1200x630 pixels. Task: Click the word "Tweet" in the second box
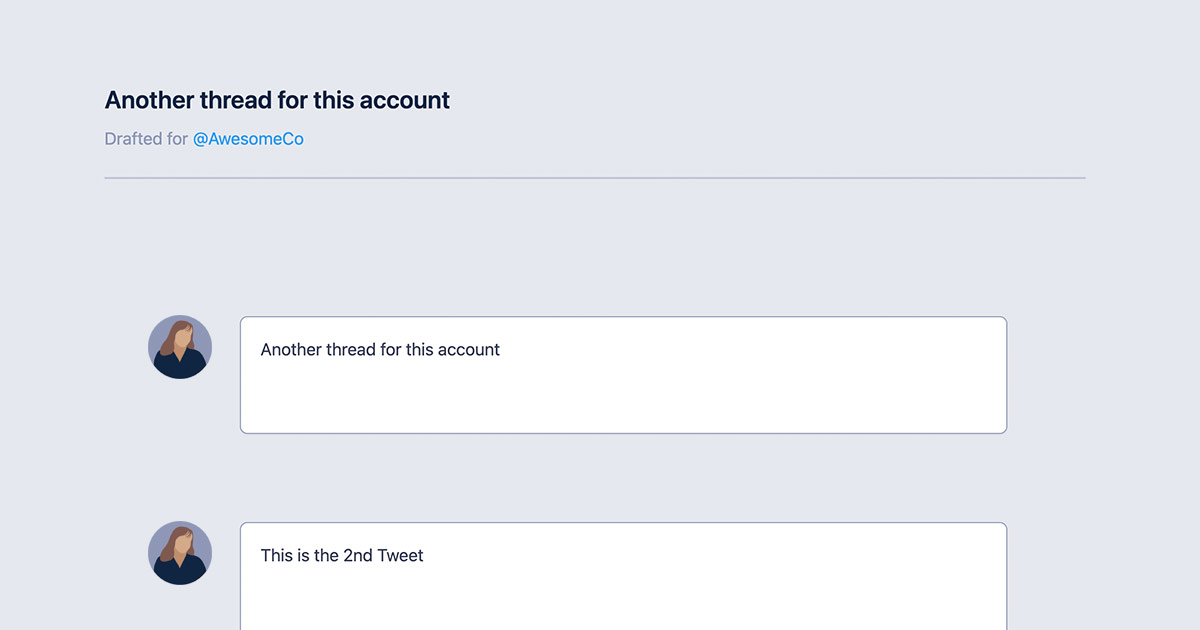tap(400, 555)
